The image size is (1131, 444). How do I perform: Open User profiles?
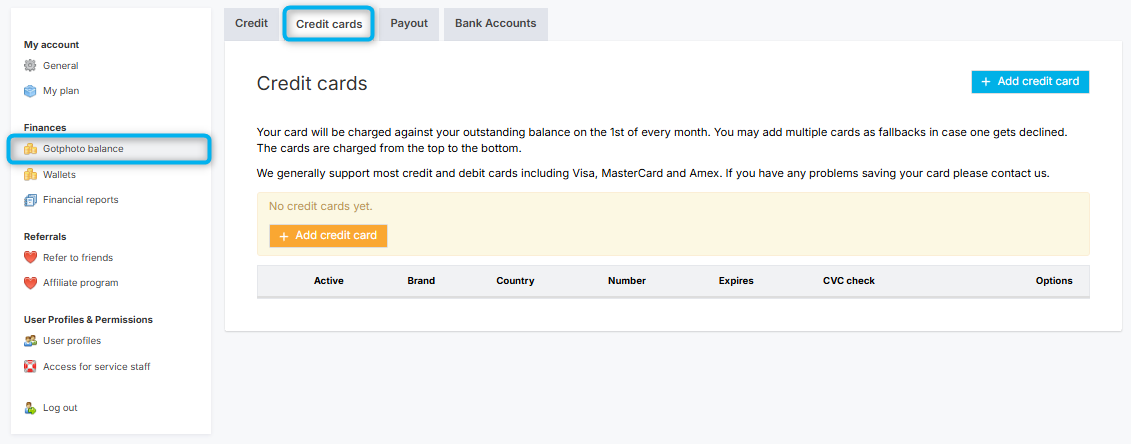(x=72, y=341)
